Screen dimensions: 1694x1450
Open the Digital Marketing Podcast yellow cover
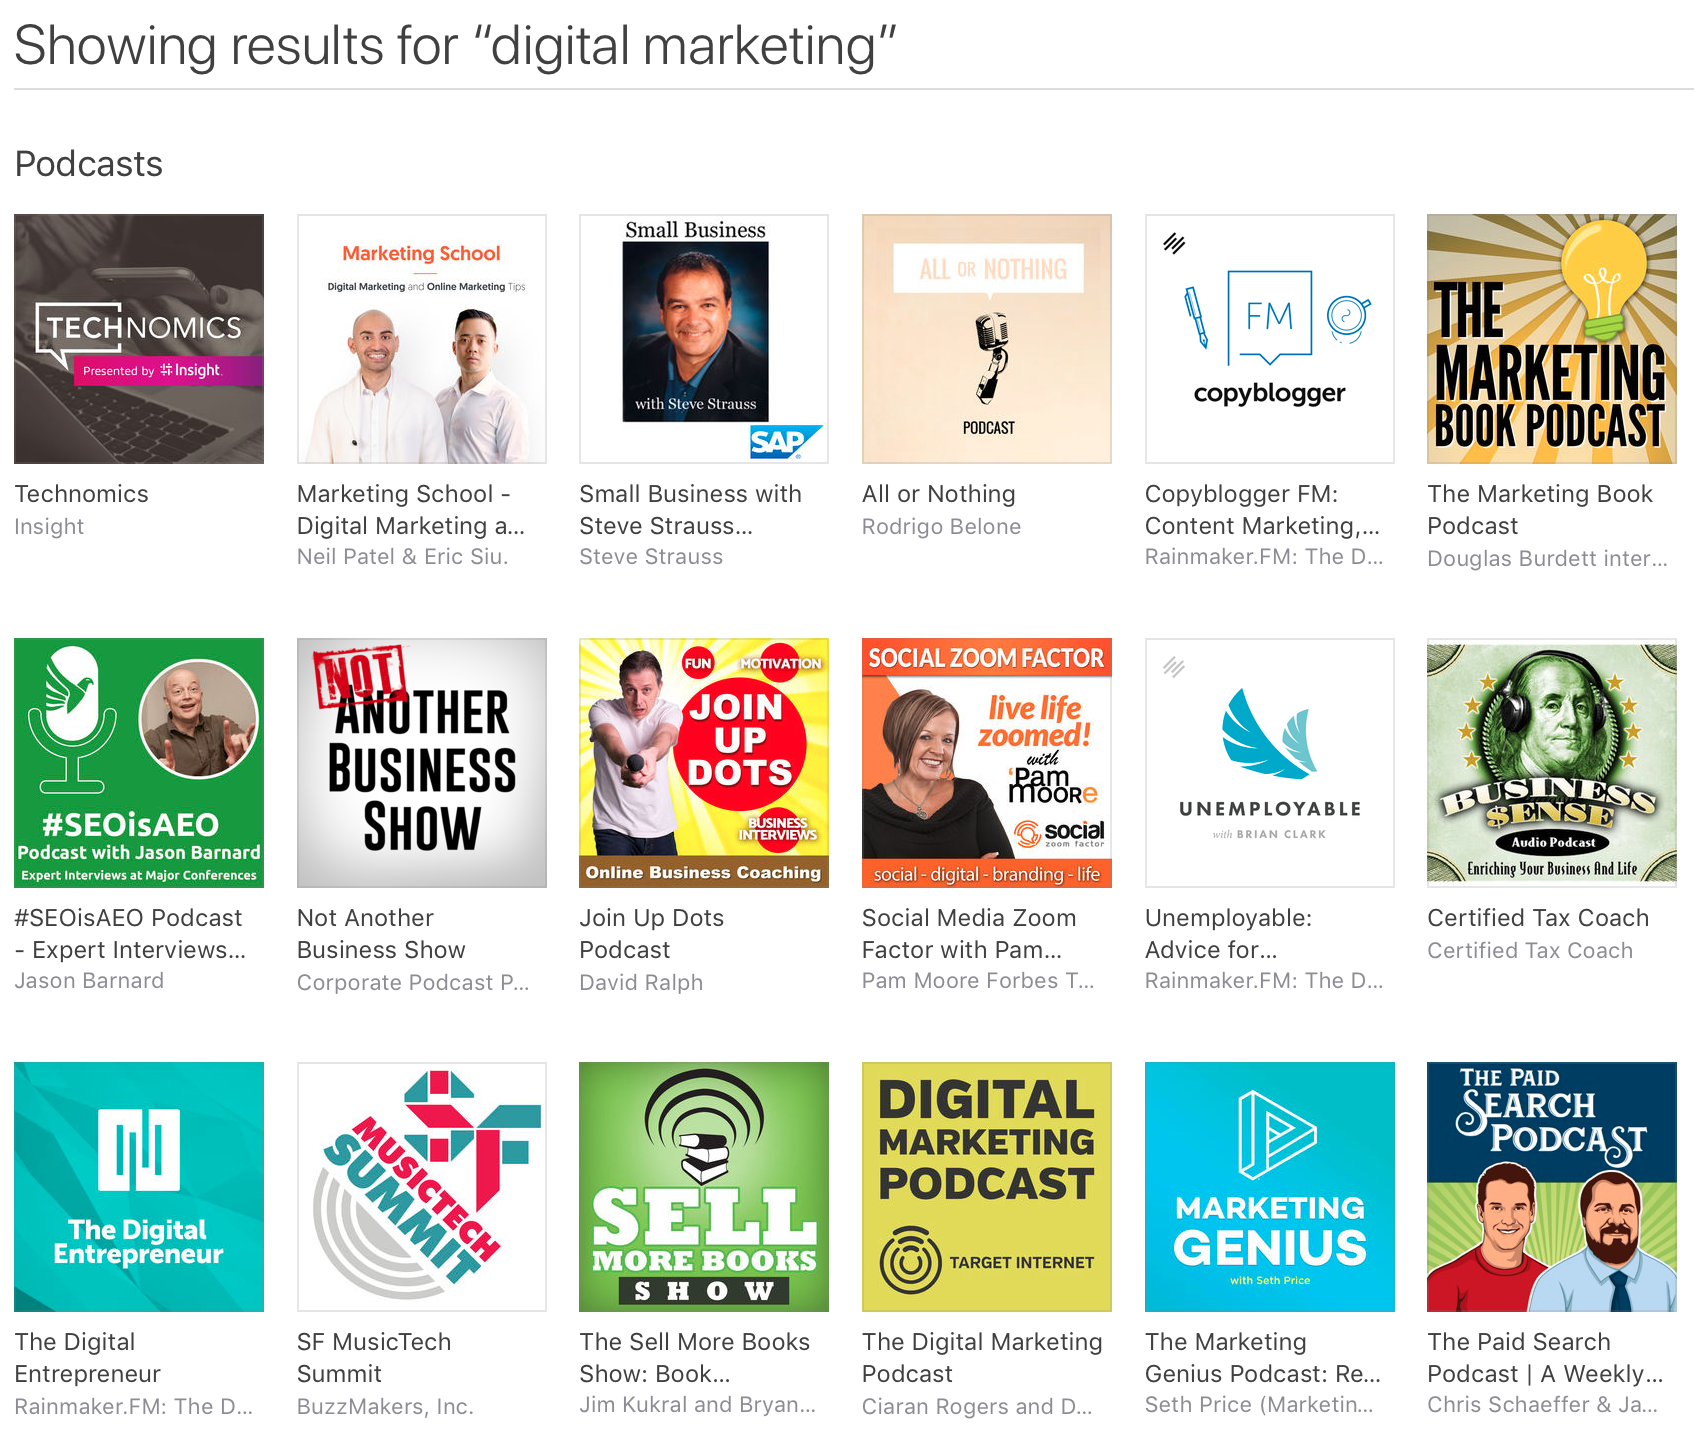click(x=987, y=1187)
